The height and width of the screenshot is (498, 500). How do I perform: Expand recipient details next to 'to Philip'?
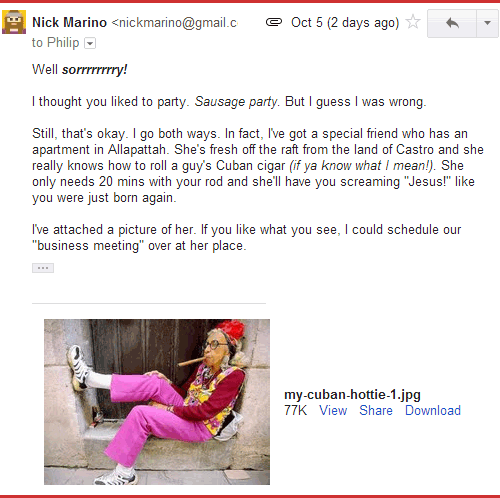click(x=90, y=43)
